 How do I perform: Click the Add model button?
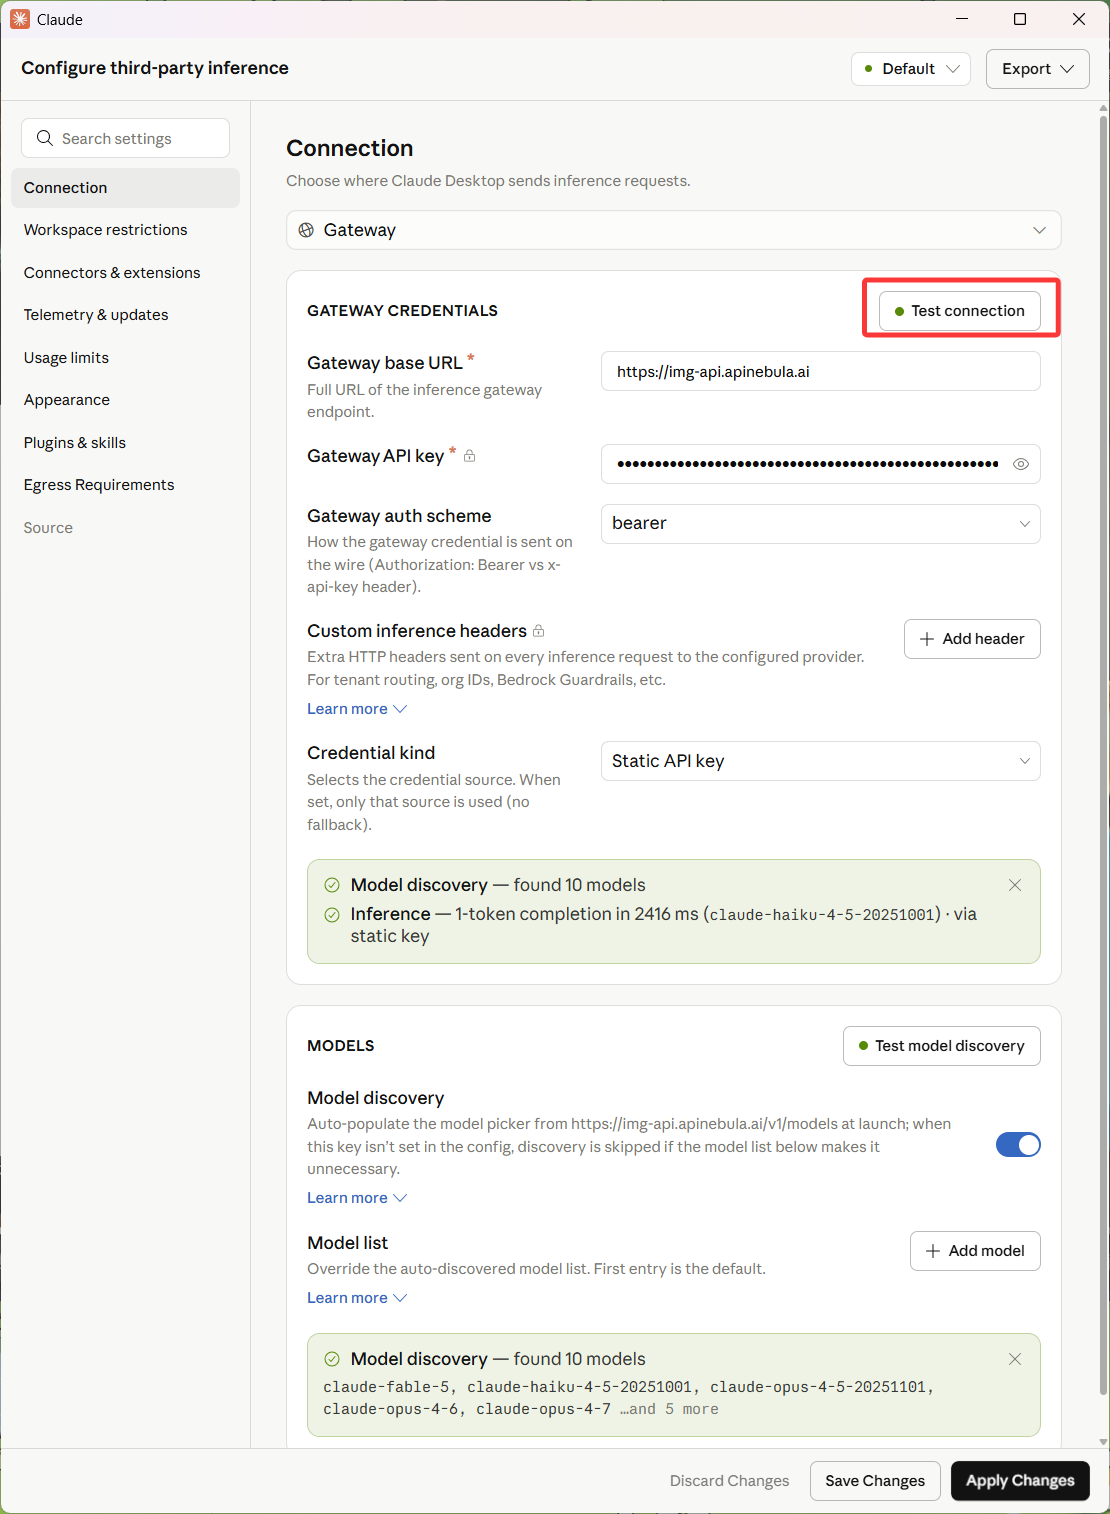click(x=975, y=1251)
